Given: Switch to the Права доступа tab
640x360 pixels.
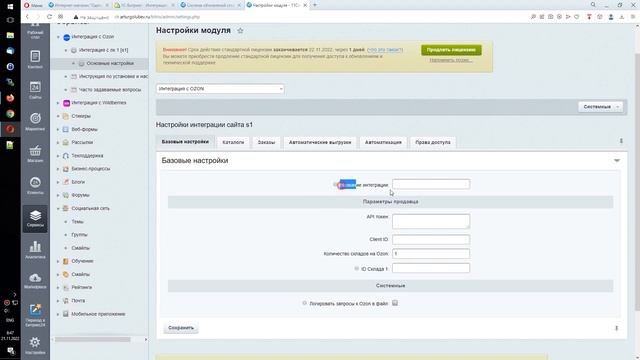Looking at the screenshot, I should [x=433, y=142].
